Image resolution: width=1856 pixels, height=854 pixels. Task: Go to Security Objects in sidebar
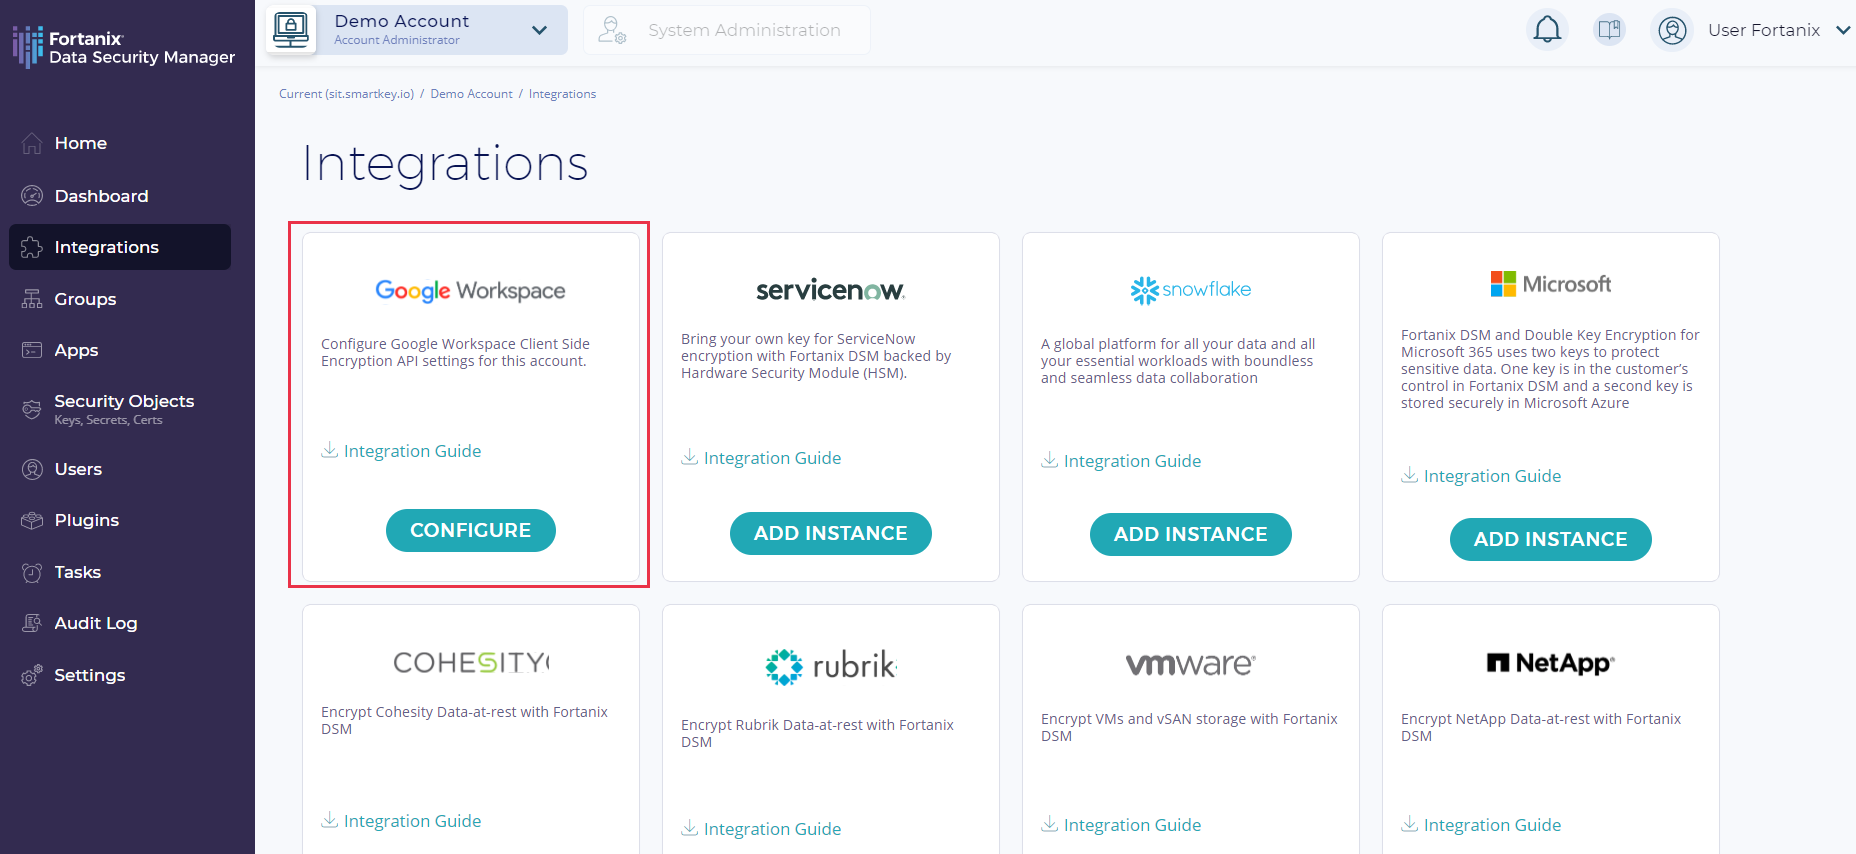[x=123, y=408]
